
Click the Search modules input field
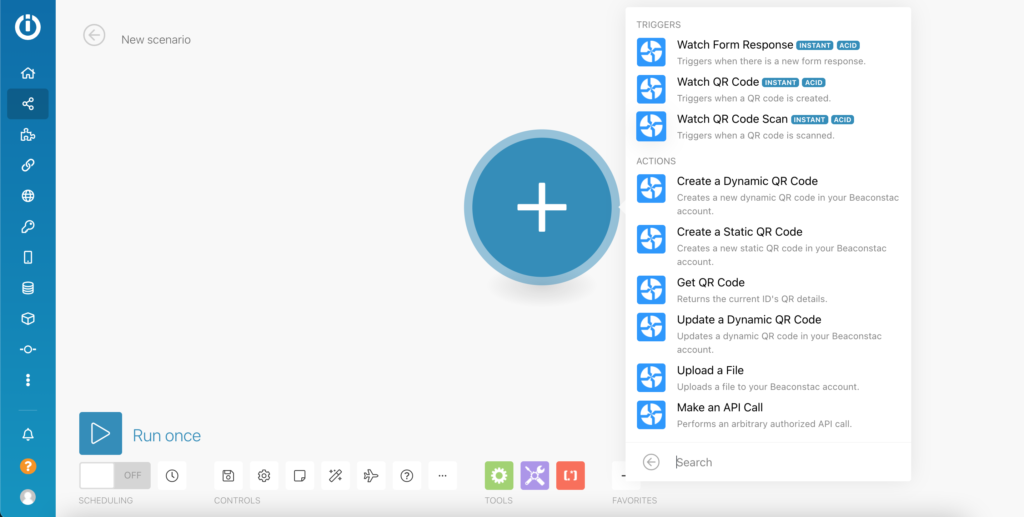[x=787, y=462]
